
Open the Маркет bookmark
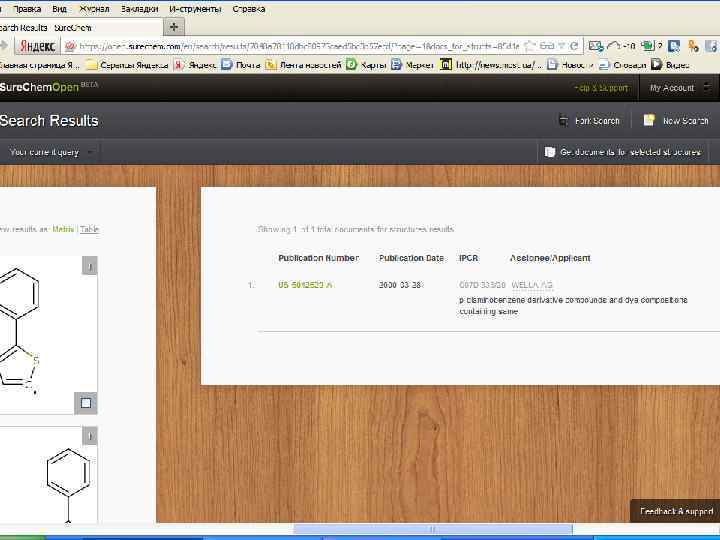click(x=412, y=65)
